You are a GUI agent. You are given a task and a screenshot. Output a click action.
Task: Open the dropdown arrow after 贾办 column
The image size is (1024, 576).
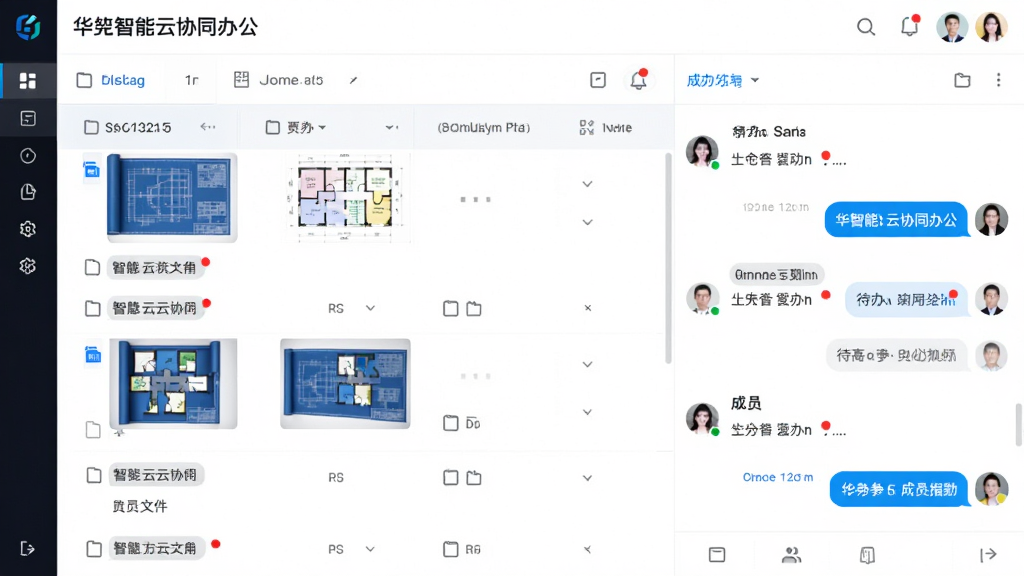point(391,127)
